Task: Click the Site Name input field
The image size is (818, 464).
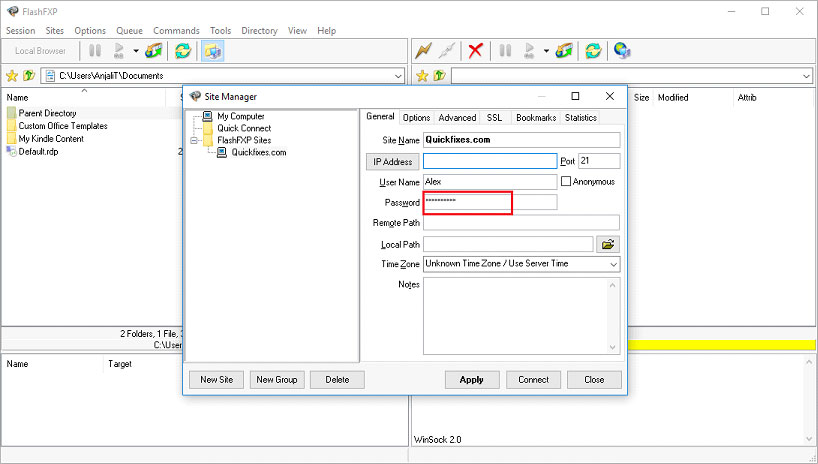Action: pos(521,140)
